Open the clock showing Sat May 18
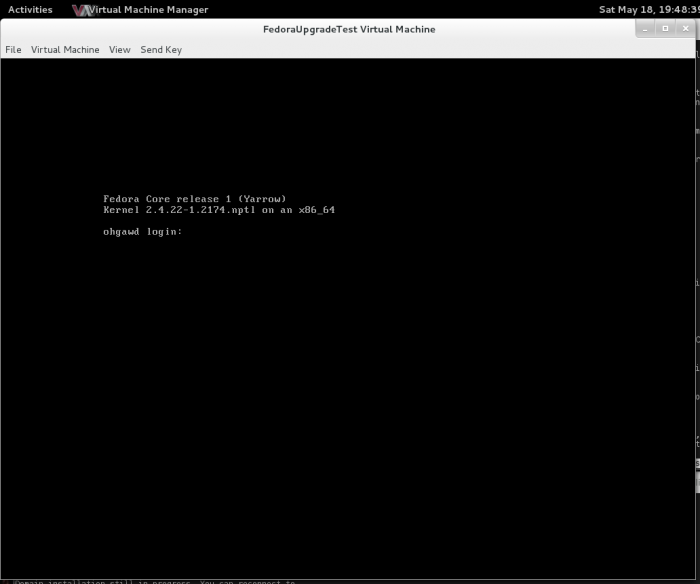The height and width of the screenshot is (584, 700). (647, 10)
